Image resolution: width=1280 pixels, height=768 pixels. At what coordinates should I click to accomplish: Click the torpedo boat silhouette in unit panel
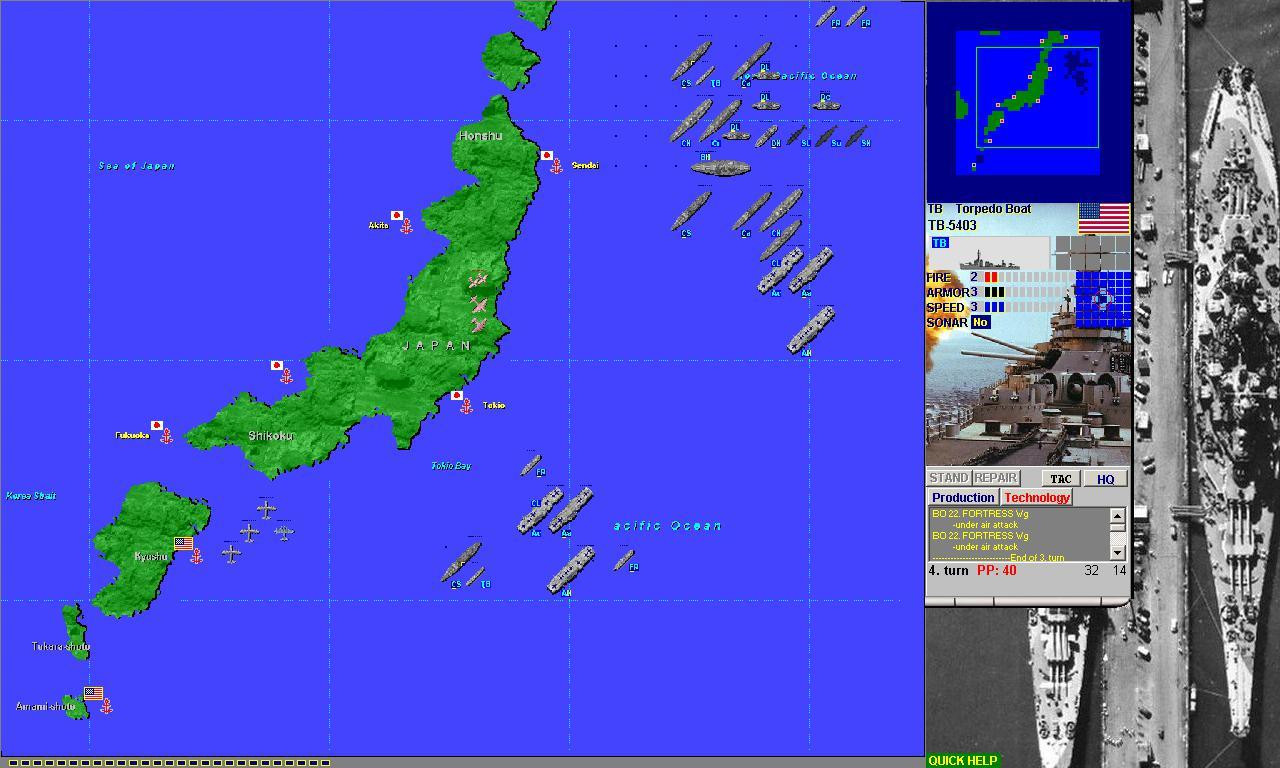coord(989,260)
